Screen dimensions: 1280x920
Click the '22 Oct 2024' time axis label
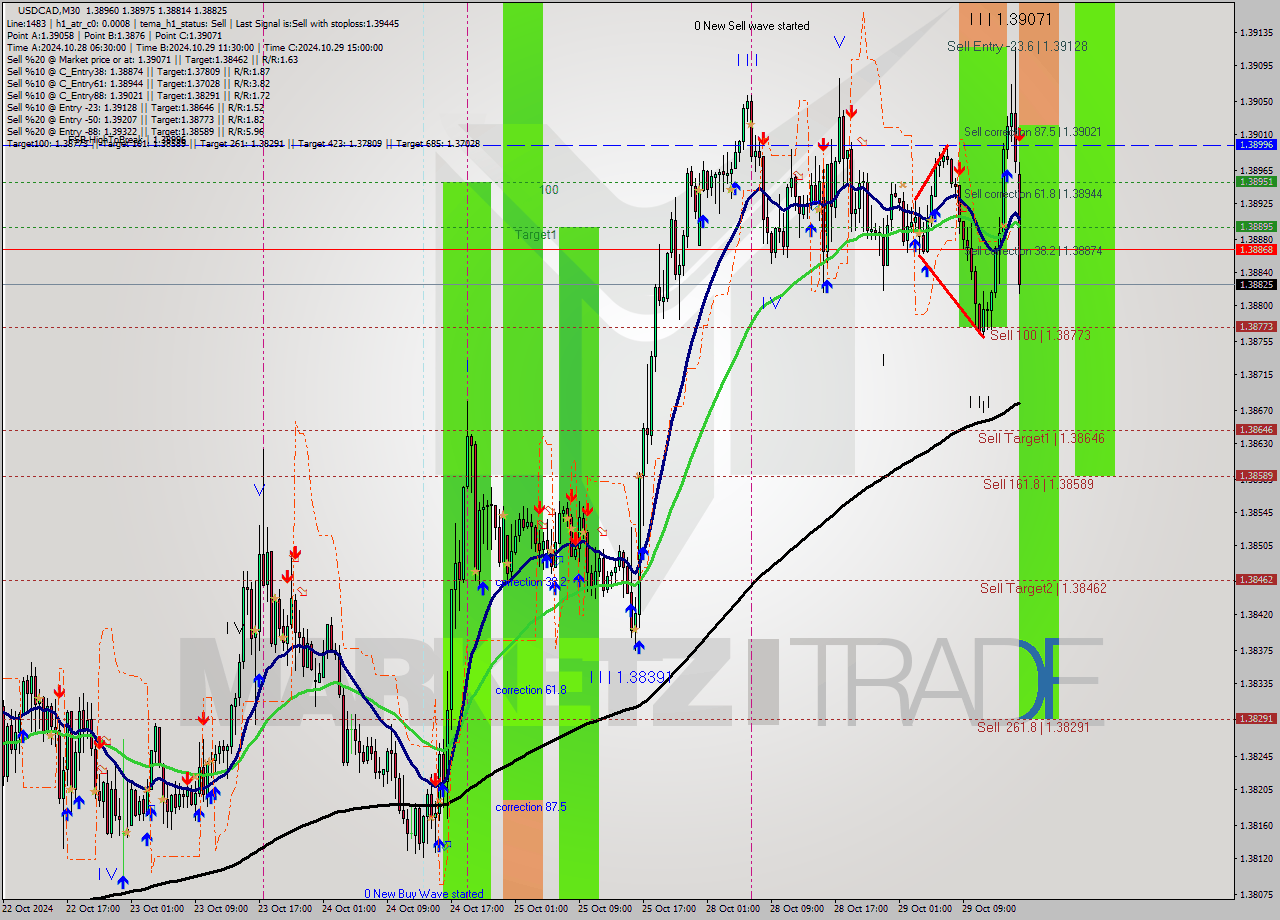28,909
